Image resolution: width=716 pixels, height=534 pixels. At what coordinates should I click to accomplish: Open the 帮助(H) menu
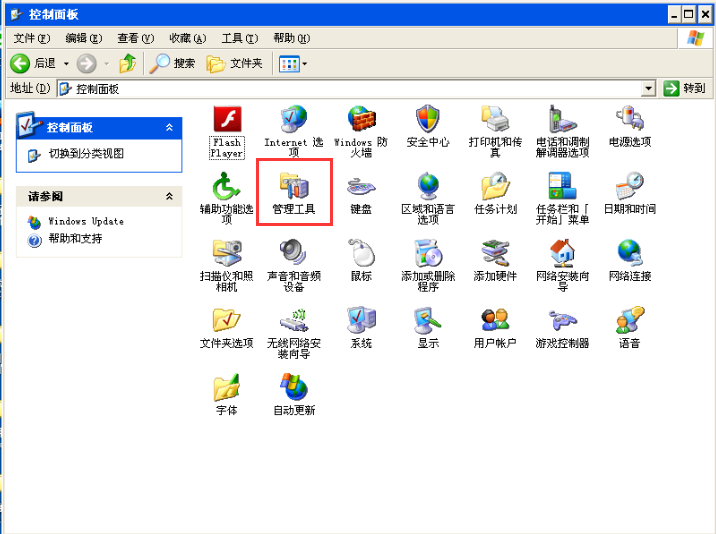coord(292,38)
